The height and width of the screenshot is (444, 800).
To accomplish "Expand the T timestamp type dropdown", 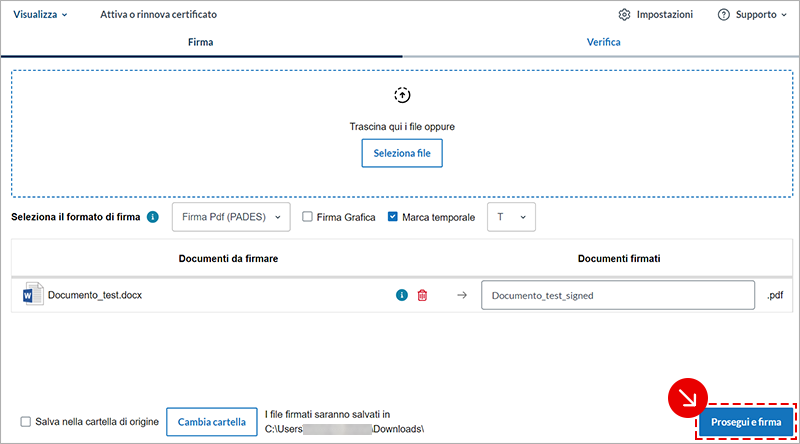I will point(510,217).
